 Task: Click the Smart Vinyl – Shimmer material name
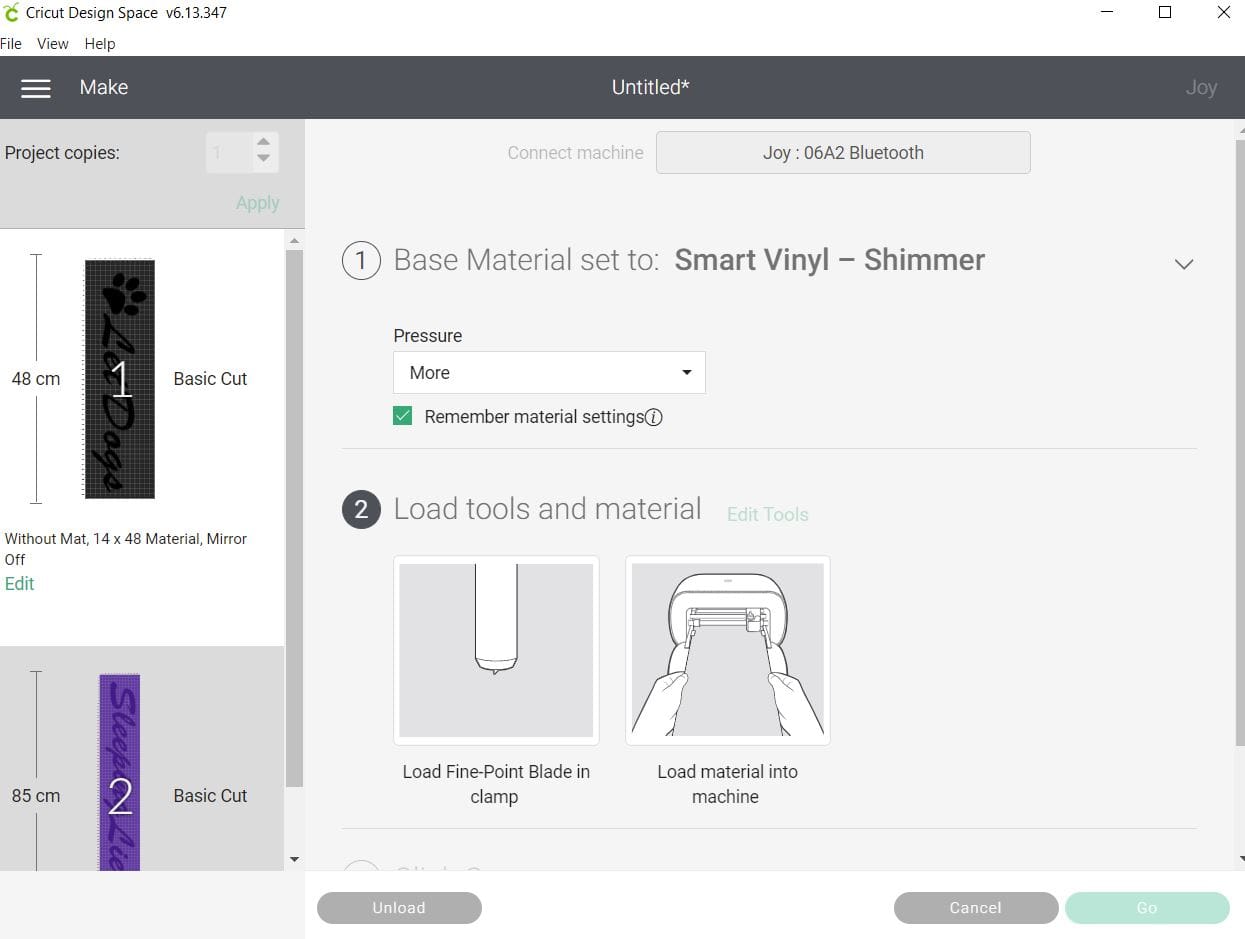pos(830,260)
